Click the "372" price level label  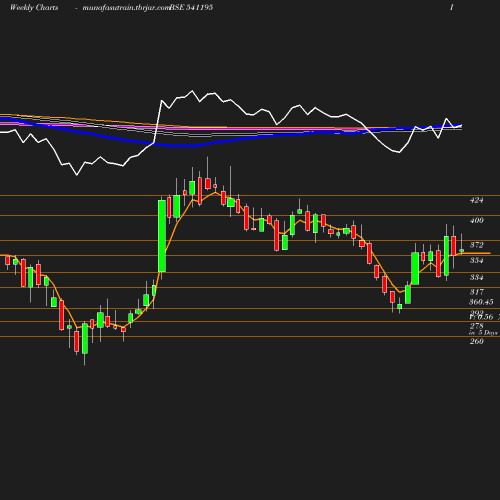coord(476,245)
